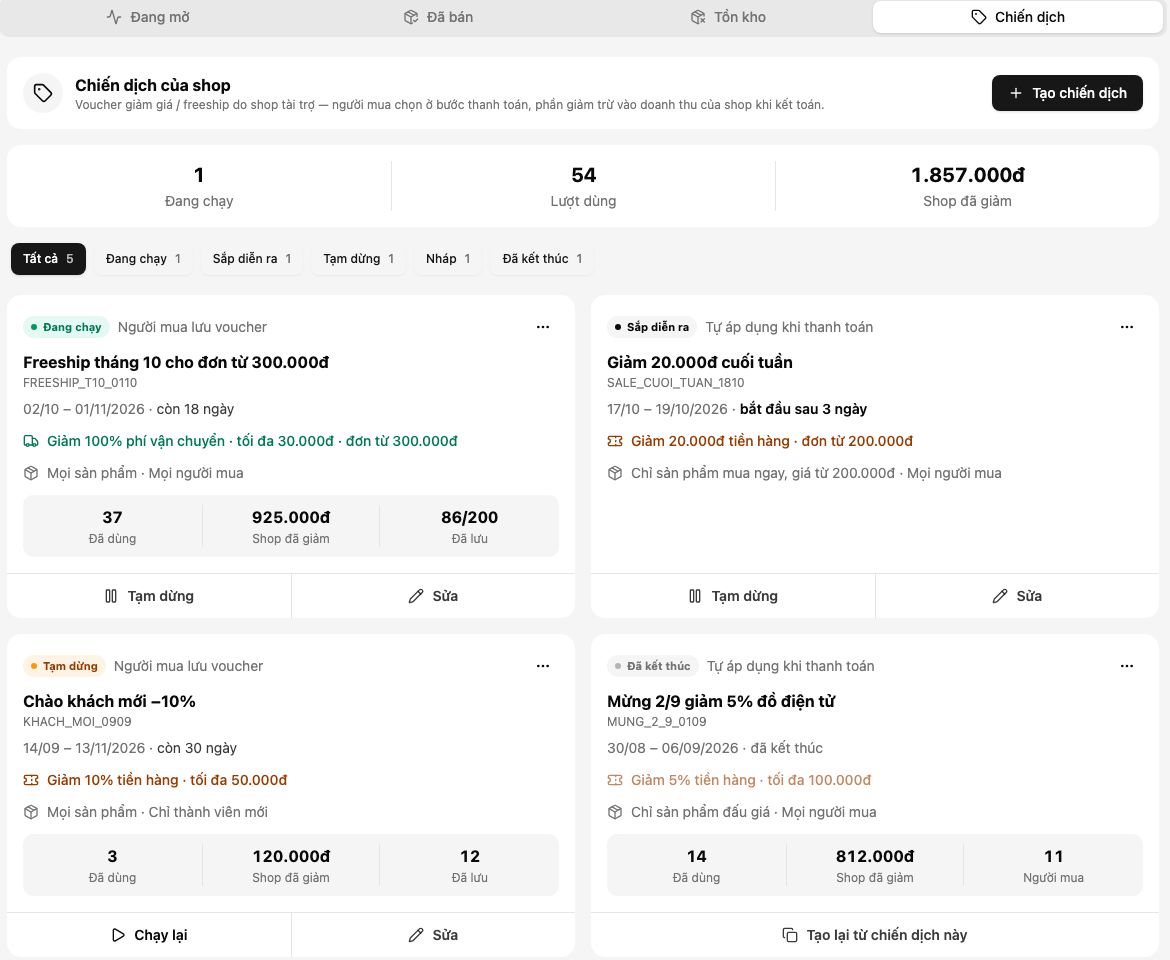Click the tag icon beside Chiến dịch của shop

click(x=43, y=93)
